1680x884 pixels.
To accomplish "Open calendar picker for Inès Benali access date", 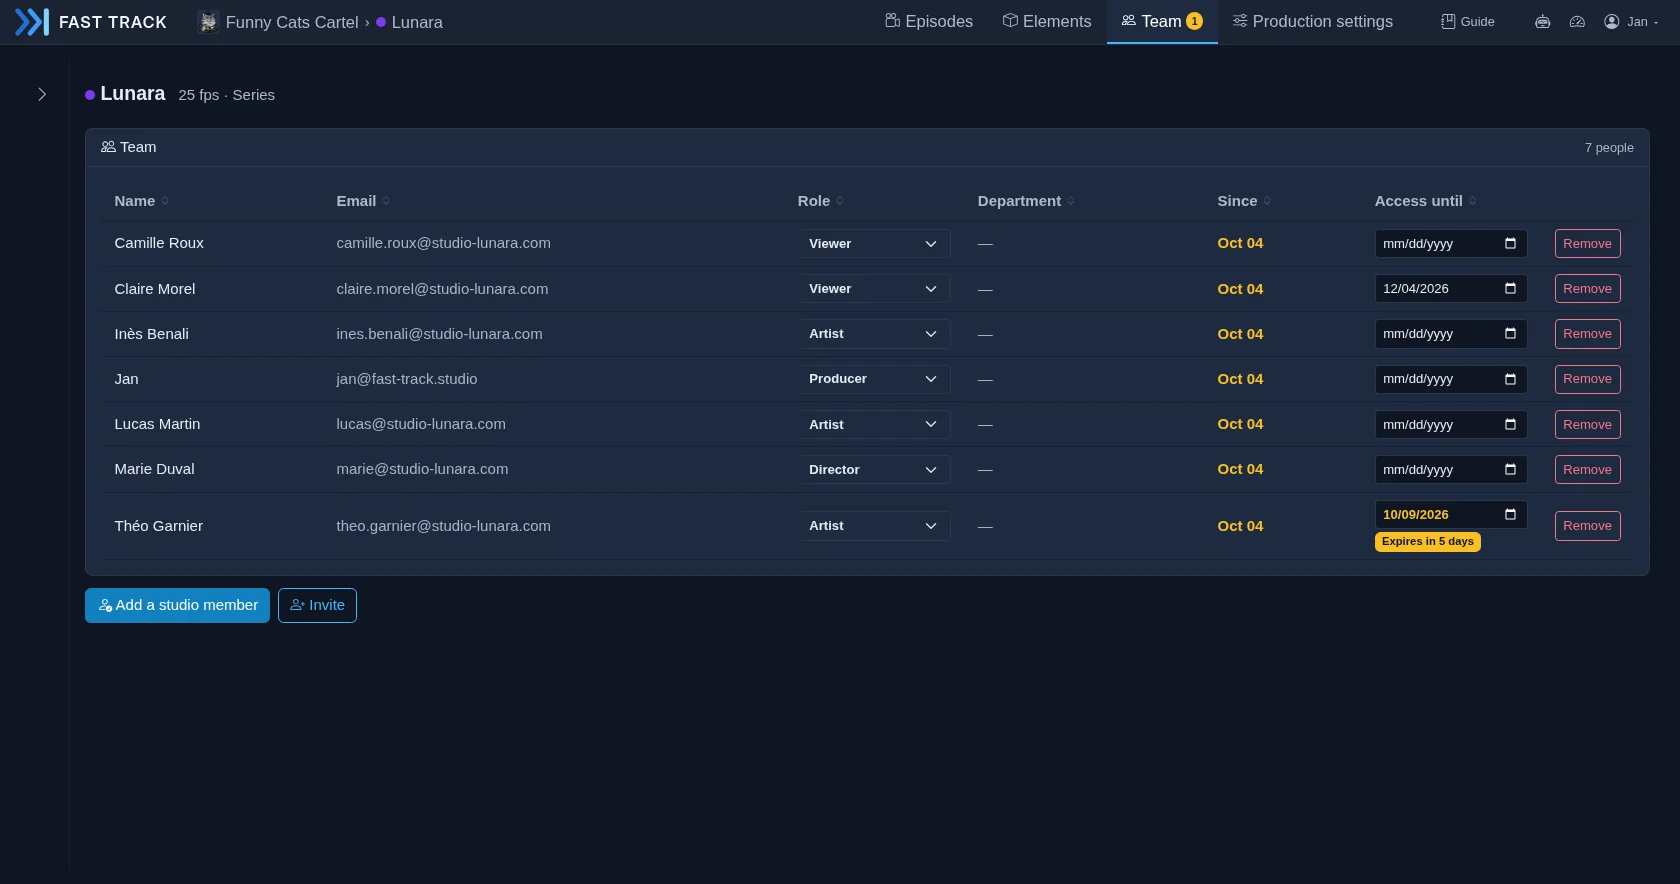I will (x=1510, y=333).
